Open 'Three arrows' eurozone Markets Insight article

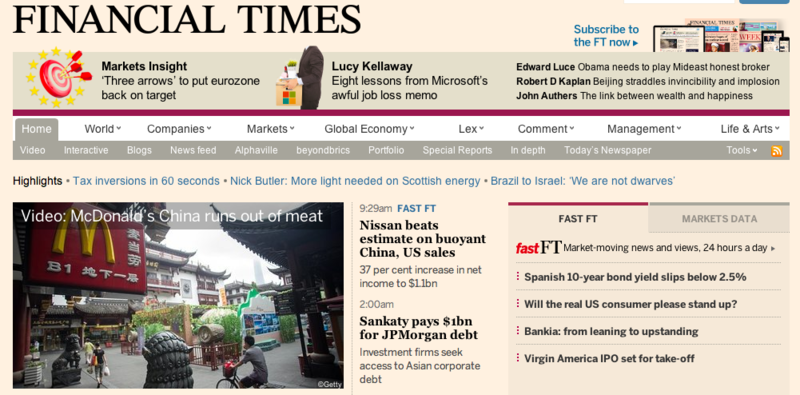181,88
